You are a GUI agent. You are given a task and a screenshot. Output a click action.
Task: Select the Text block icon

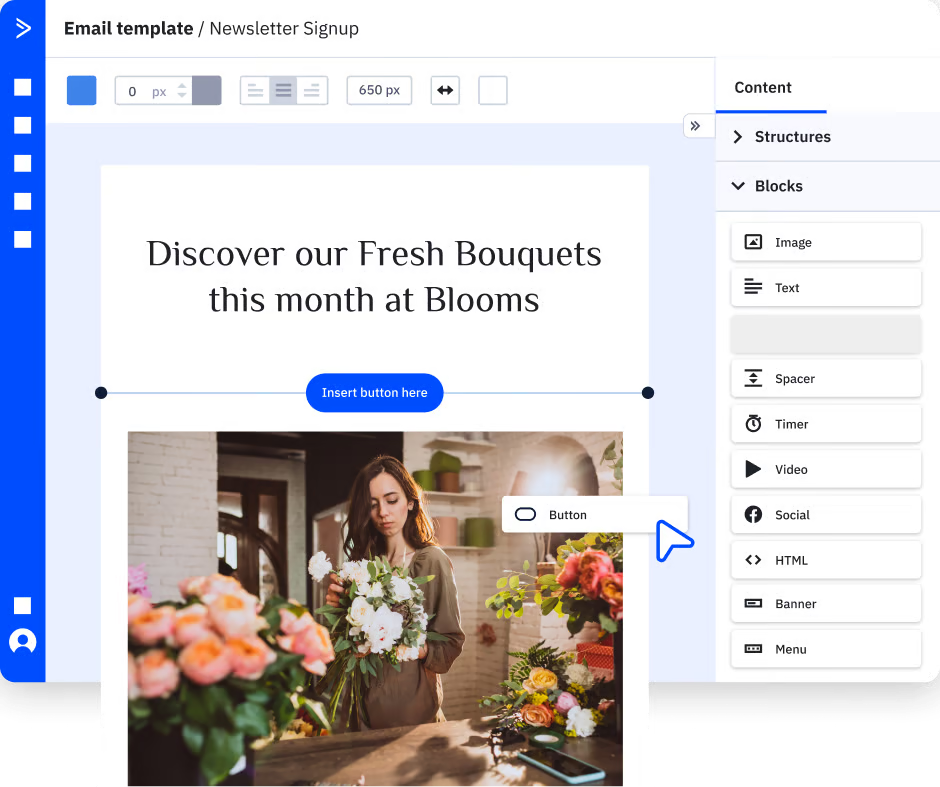tap(754, 287)
